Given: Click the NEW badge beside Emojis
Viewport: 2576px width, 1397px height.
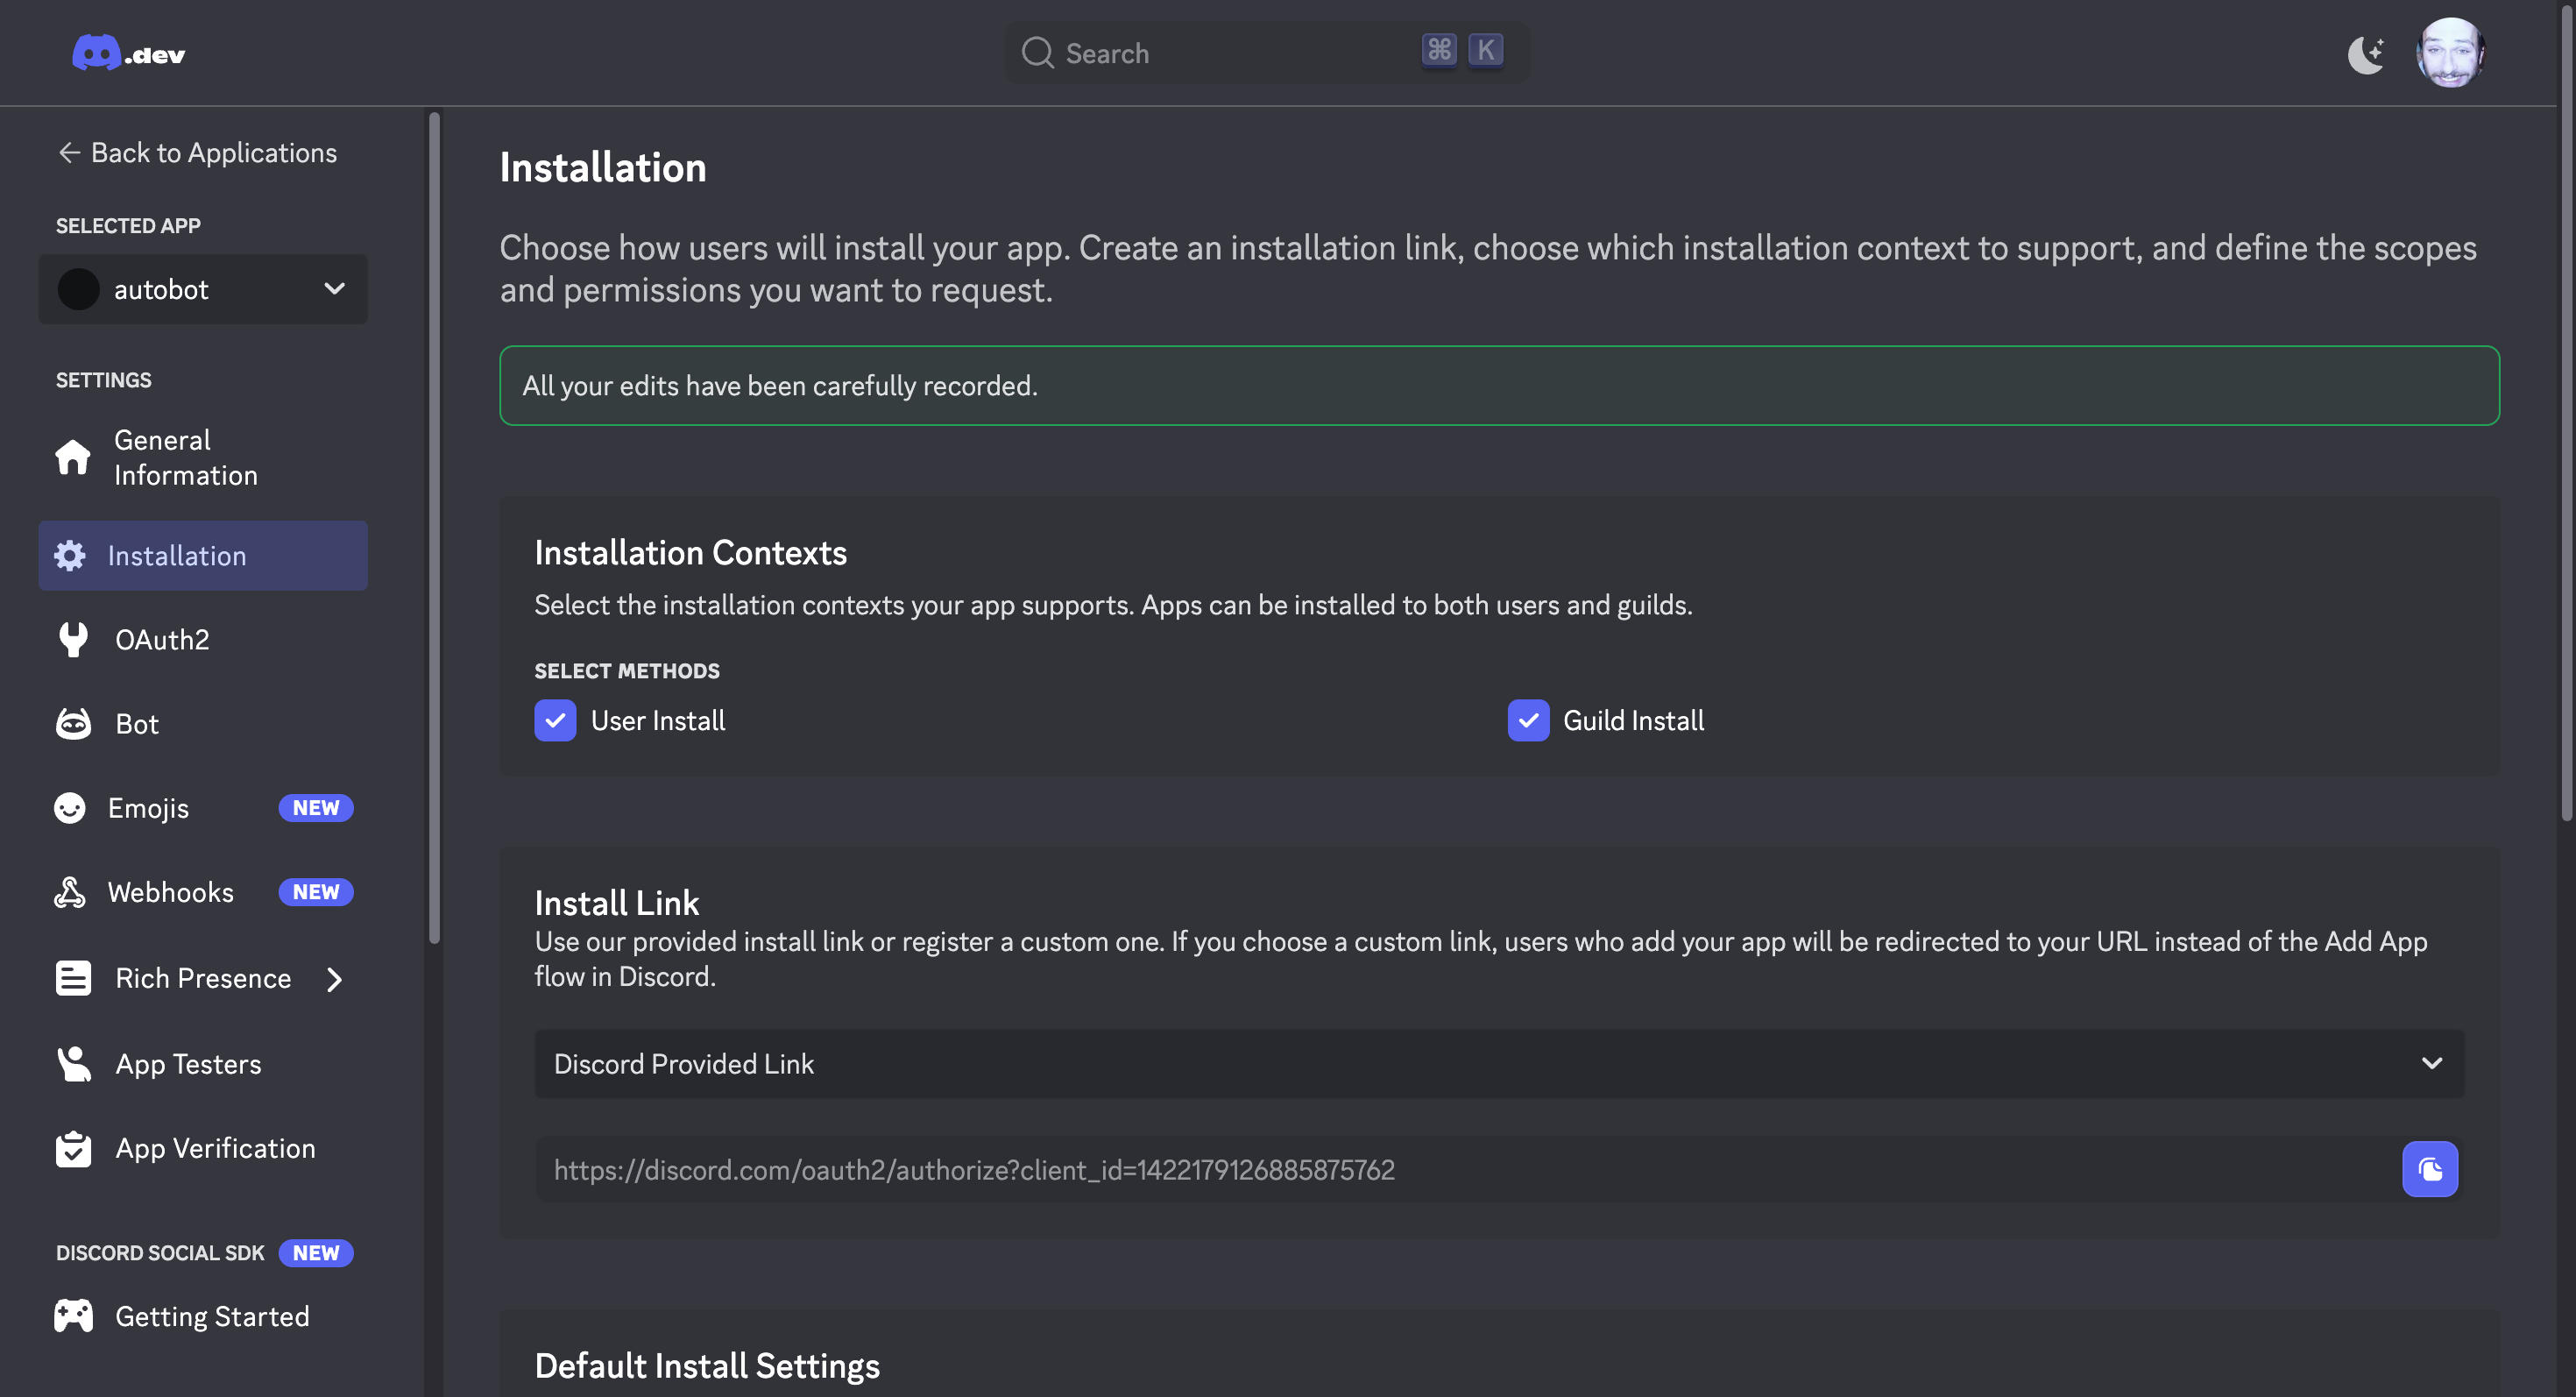Looking at the screenshot, I should [316, 808].
